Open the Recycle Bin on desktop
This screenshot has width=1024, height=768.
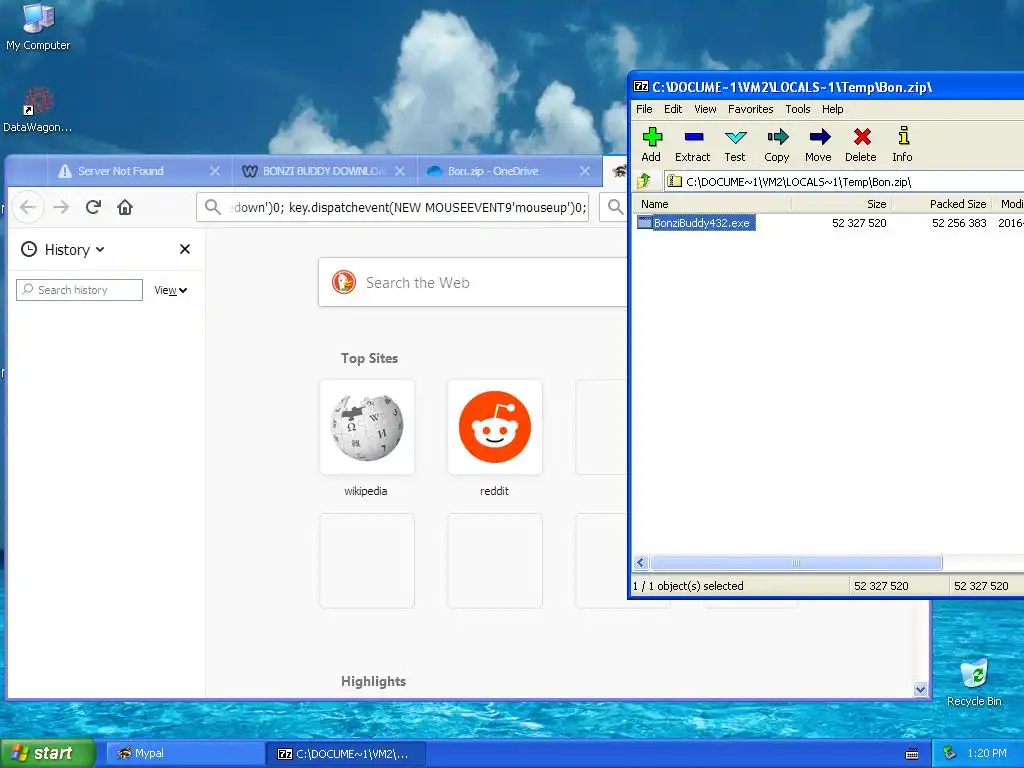[974, 682]
